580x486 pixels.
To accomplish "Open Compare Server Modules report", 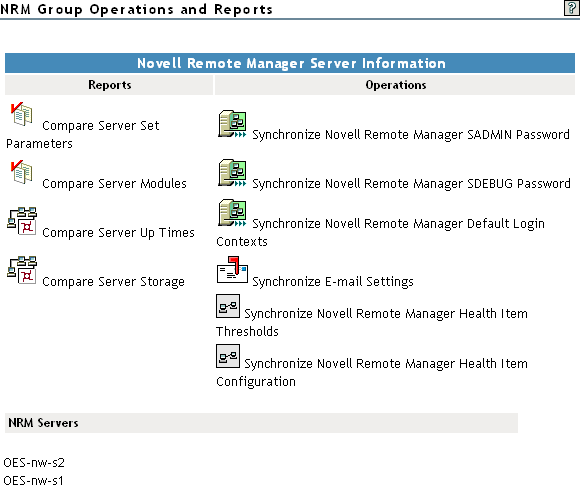I will [x=114, y=184].
